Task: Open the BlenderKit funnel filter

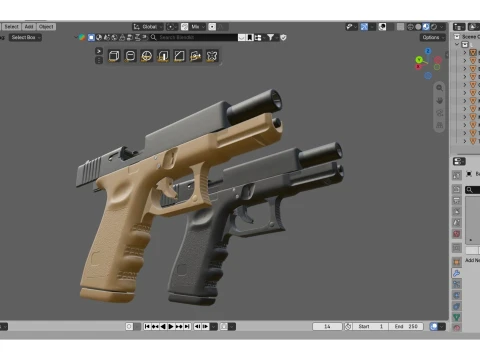Action: [270, 37]
